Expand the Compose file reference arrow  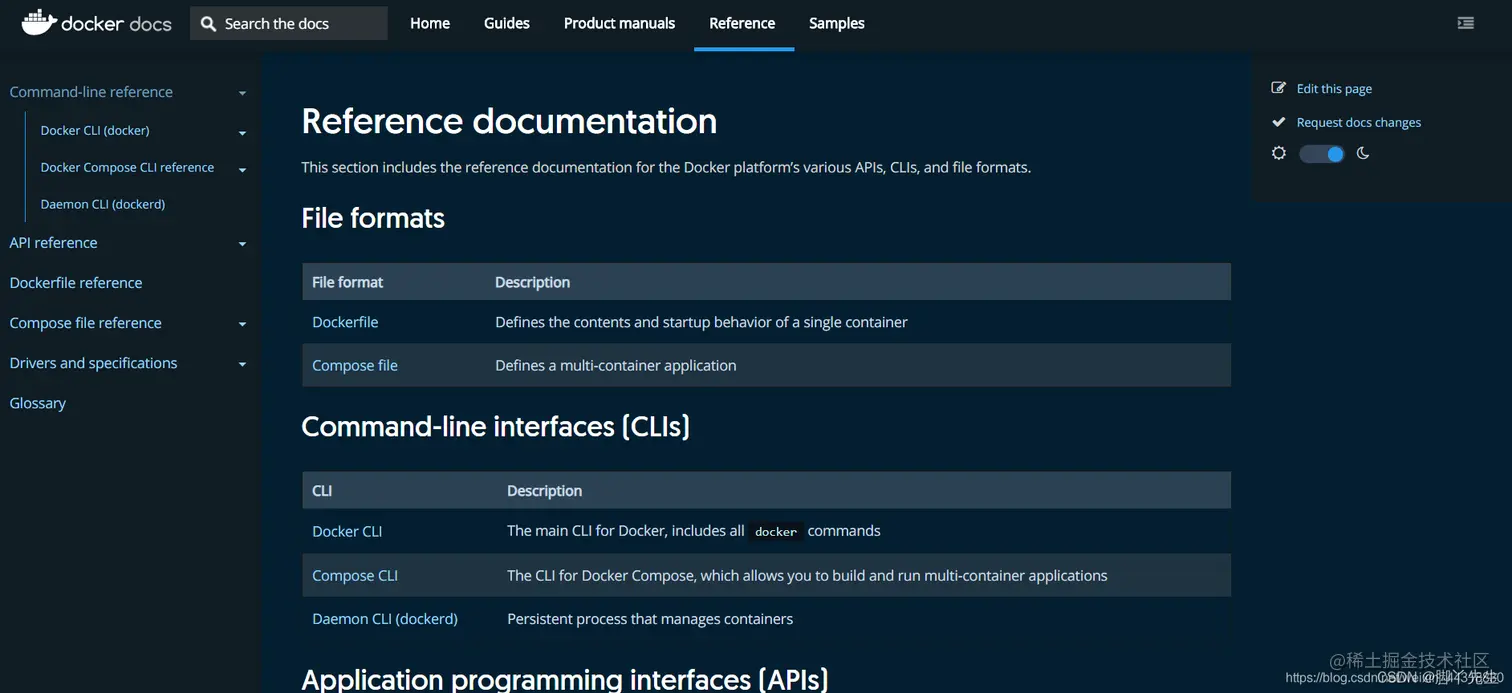[242, 324]
